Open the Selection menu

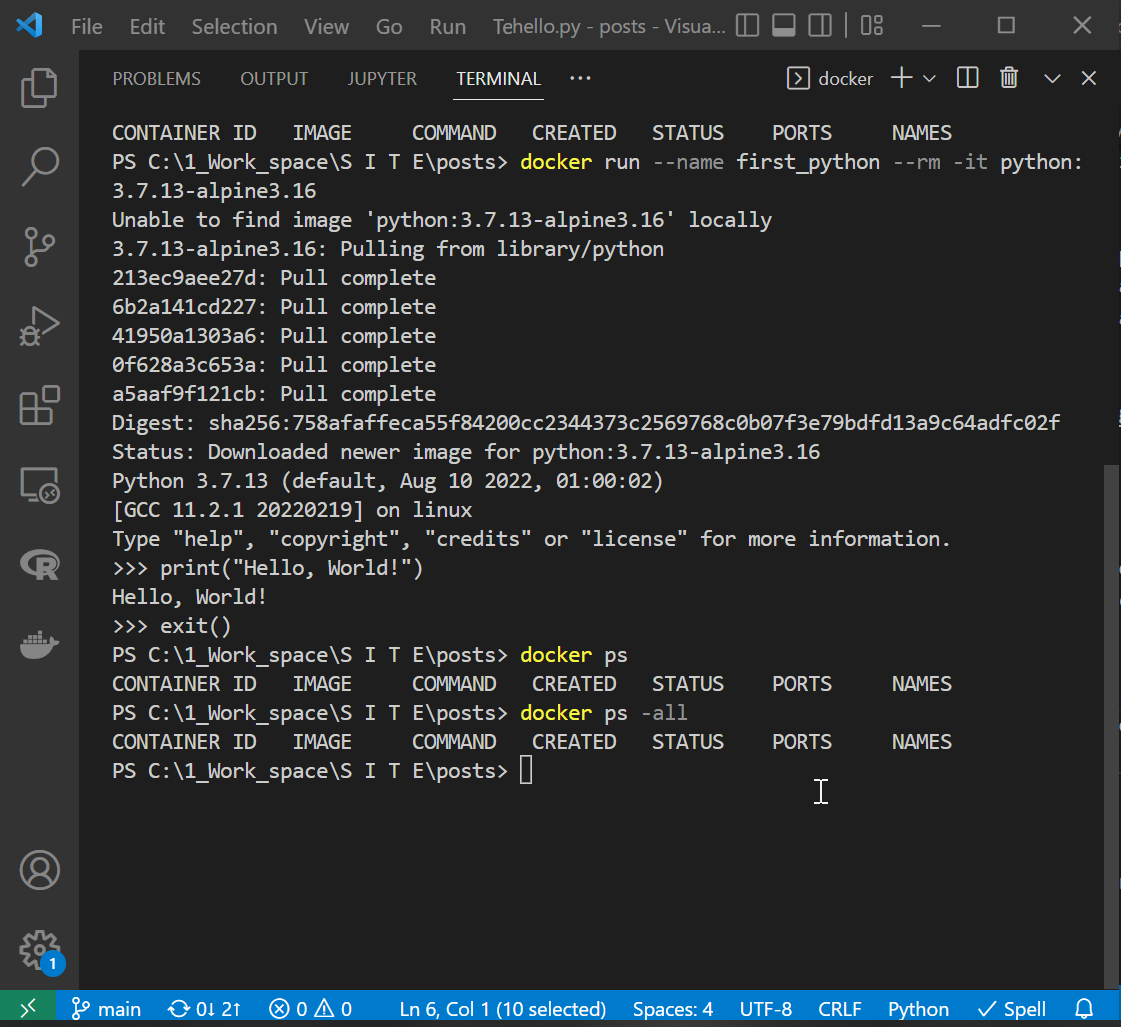(234, 26)
